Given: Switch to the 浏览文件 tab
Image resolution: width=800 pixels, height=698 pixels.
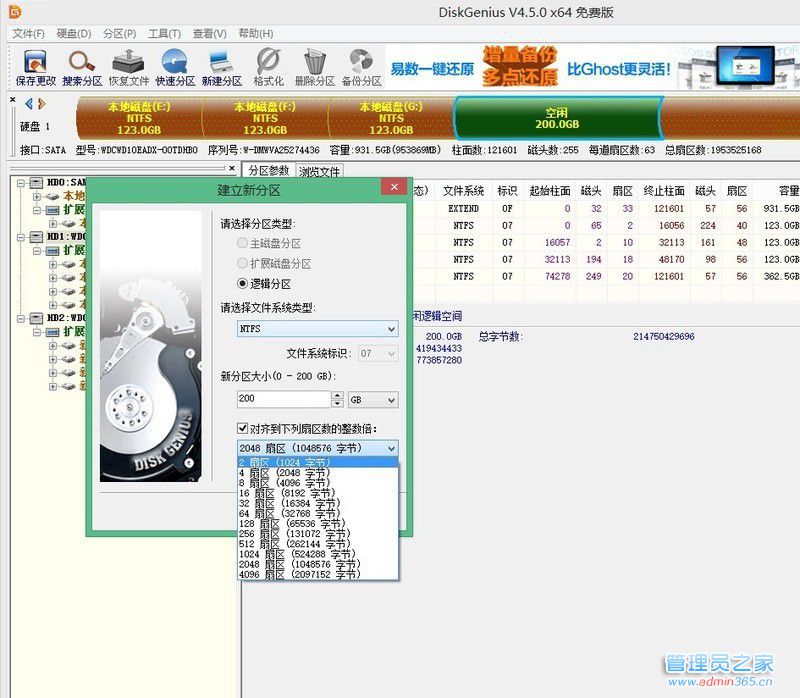Looking at the screenshot, I should [319, 171].
